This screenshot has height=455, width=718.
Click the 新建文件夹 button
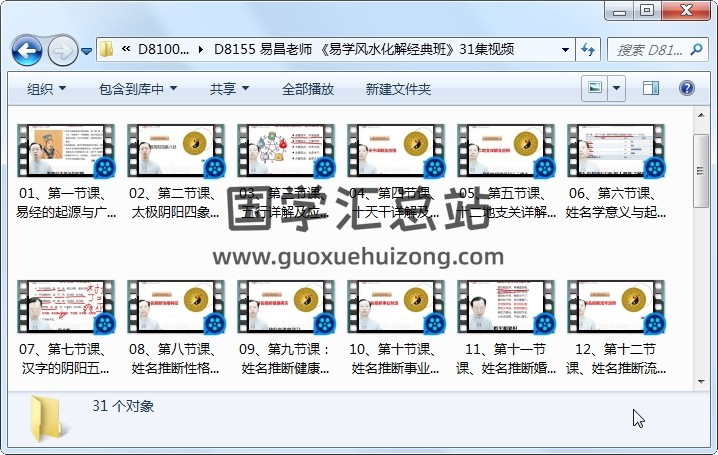[398, 89]
